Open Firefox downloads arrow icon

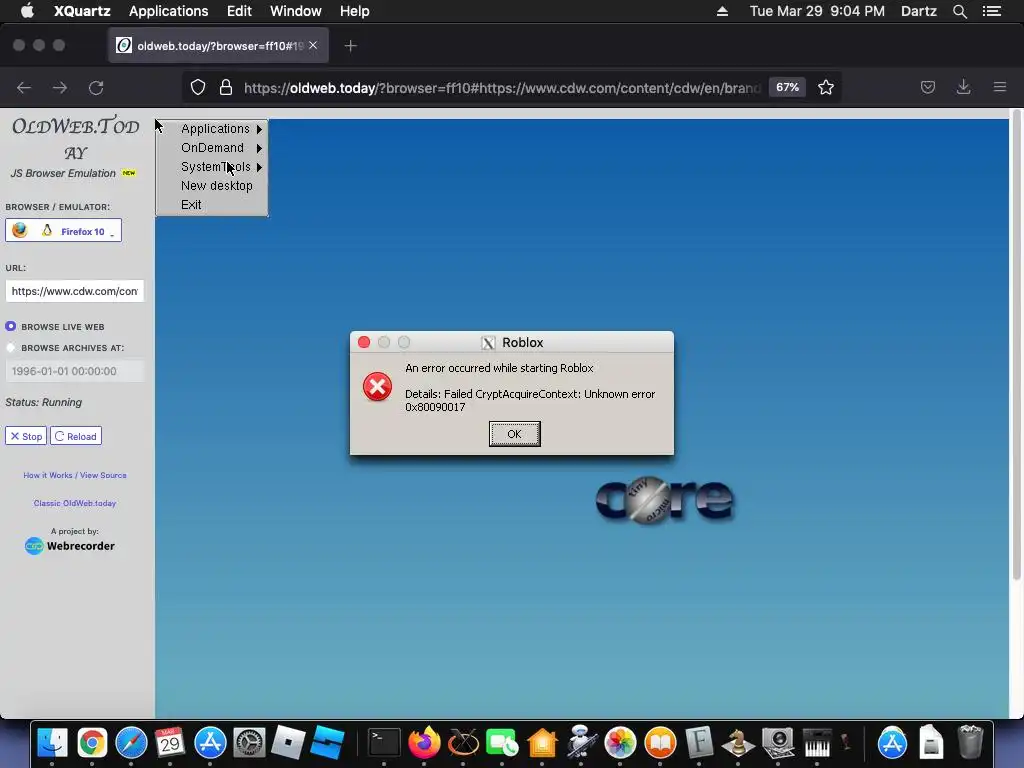963,87
